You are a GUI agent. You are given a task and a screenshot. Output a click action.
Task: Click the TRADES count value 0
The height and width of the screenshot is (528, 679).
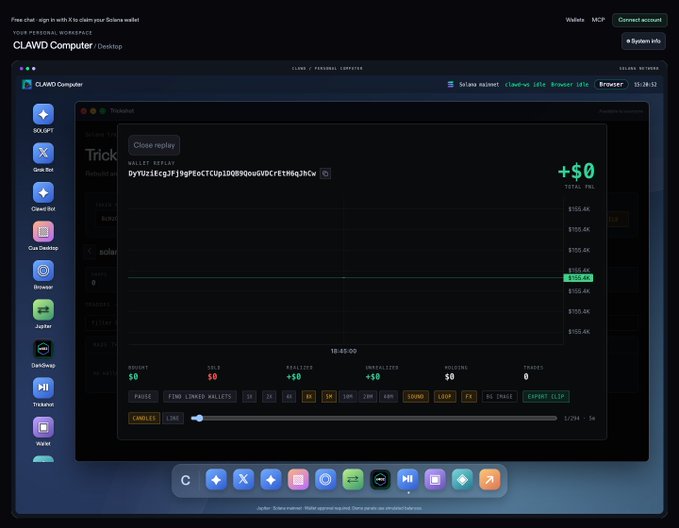click(526, 377)
